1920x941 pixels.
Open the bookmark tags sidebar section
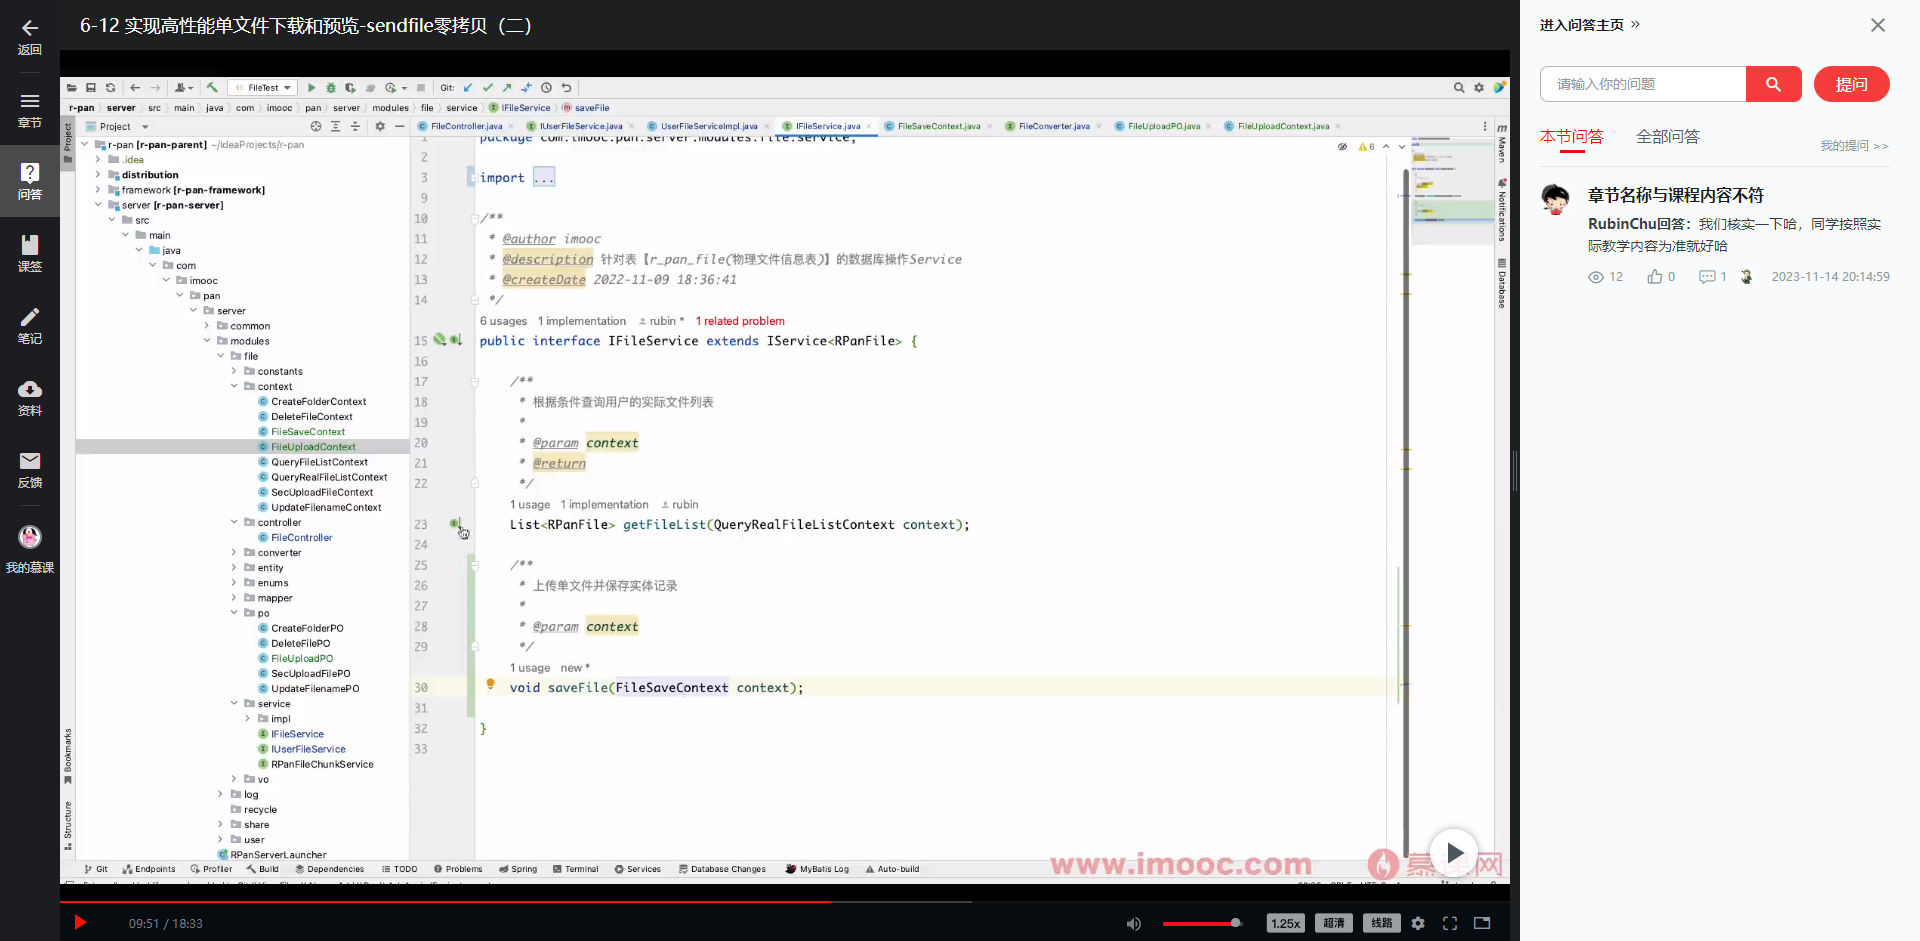29,253
